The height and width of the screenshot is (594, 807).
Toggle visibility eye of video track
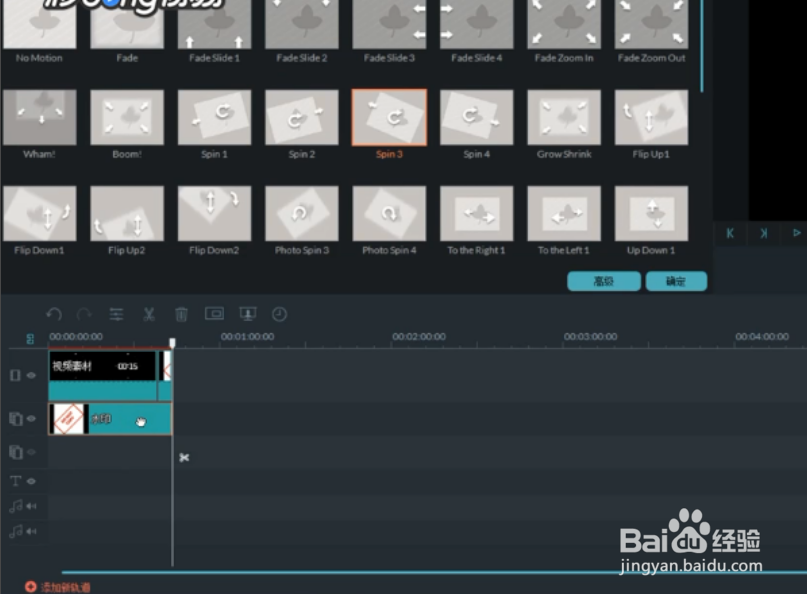point(31,375)
